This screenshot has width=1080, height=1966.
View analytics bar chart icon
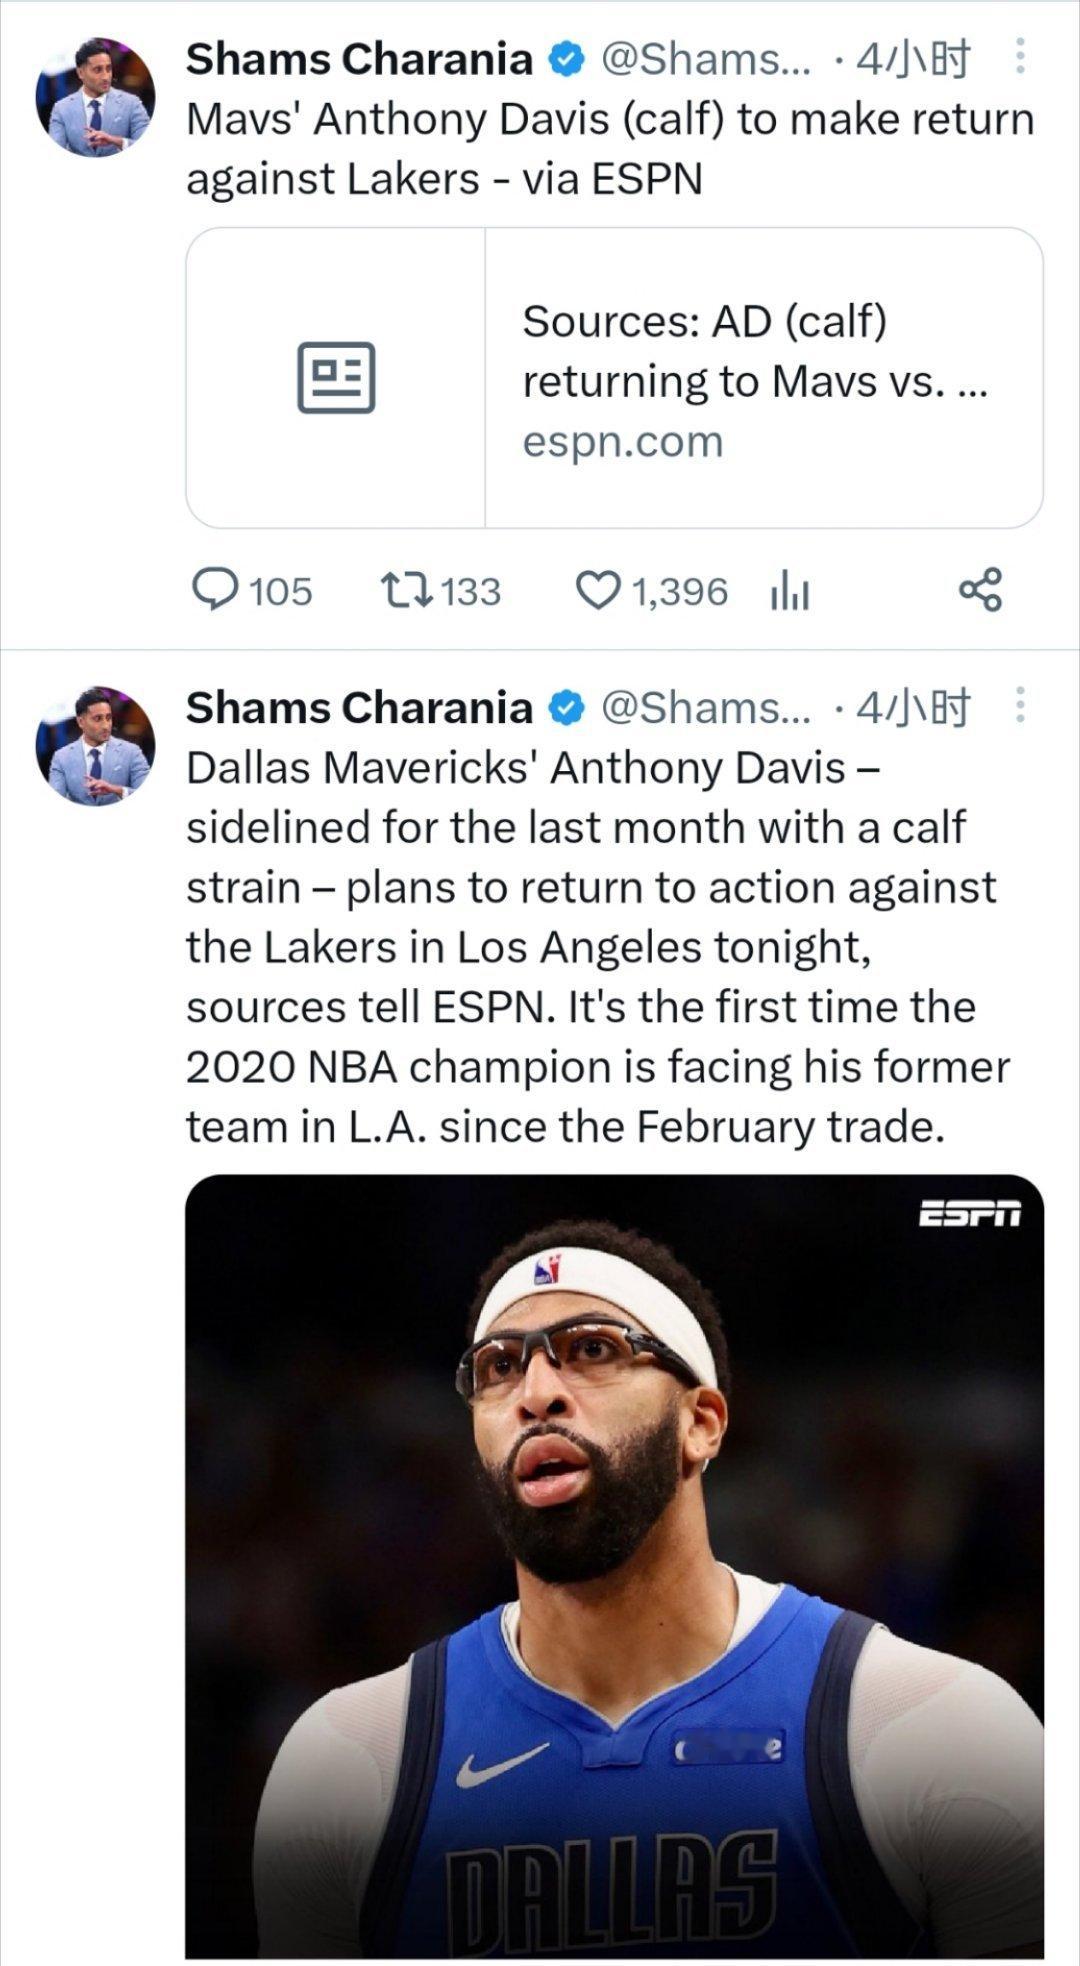tap(789, 592)
